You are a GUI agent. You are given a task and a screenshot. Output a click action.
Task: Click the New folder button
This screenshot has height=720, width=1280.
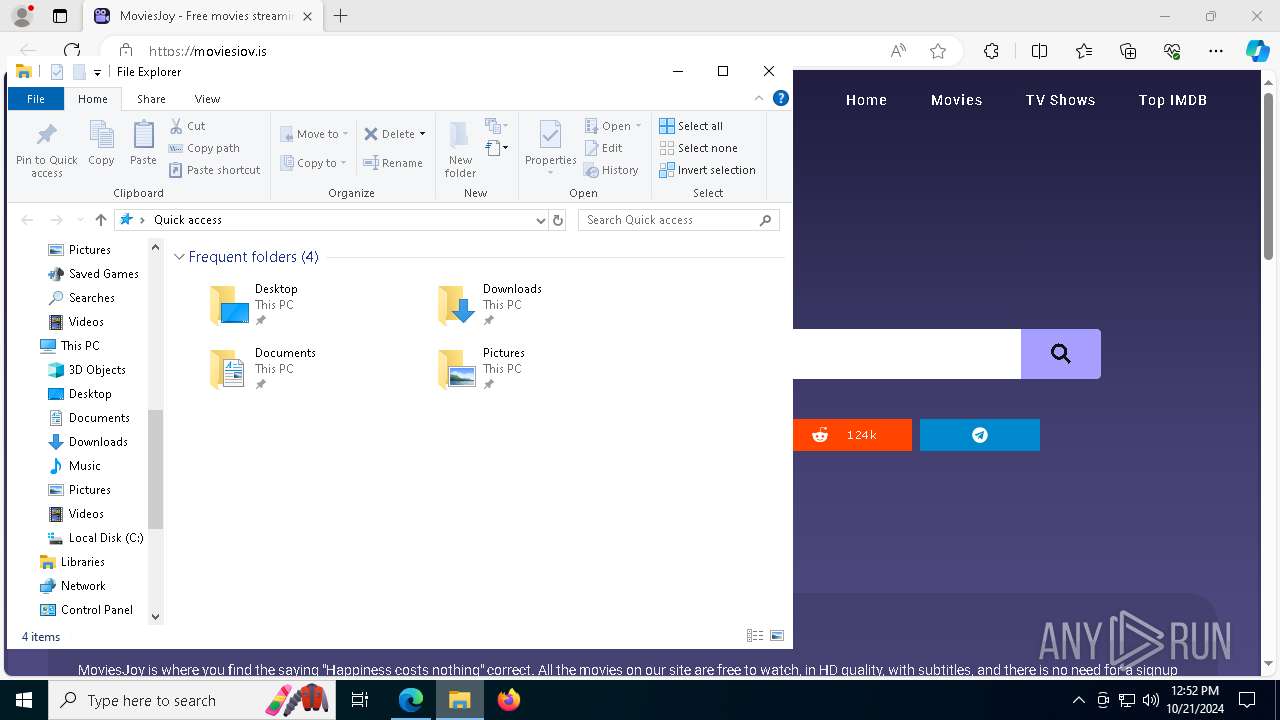coord(460,149)
